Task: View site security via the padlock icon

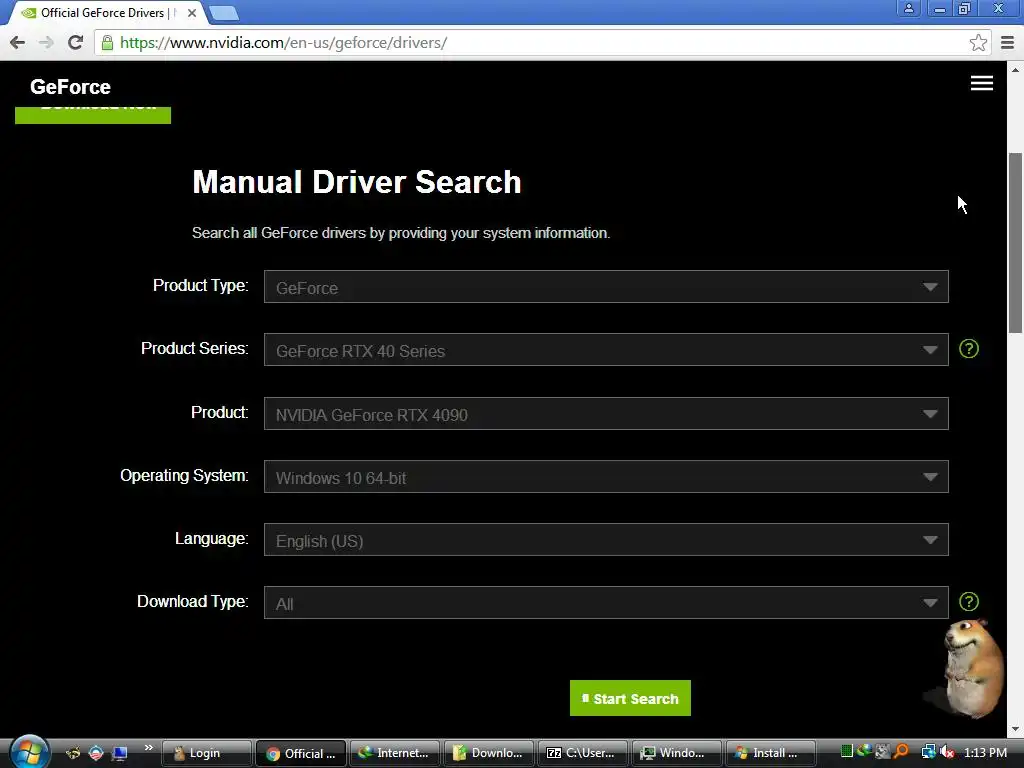Action: click(x=107, y=42)
